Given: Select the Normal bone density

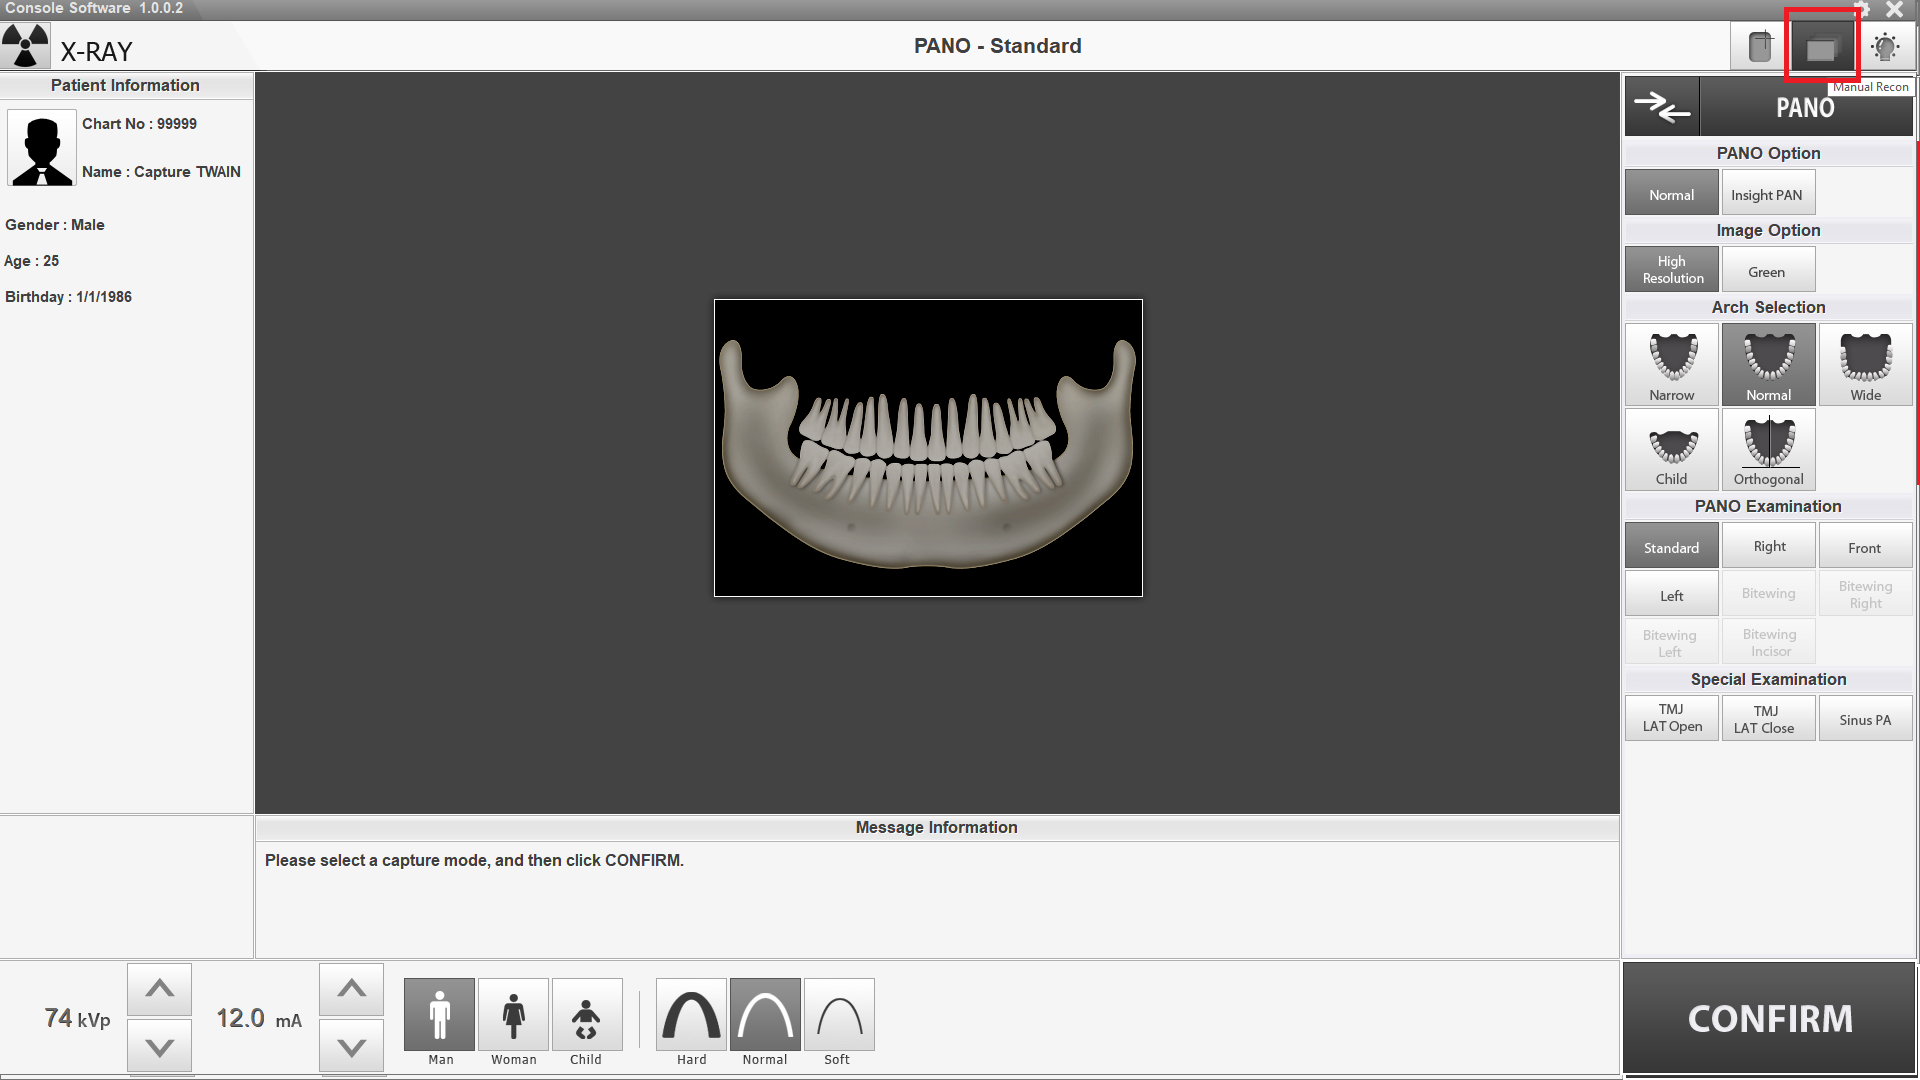Looking at the screenshot, I should pyautogui.click(x=765, y=1015).
